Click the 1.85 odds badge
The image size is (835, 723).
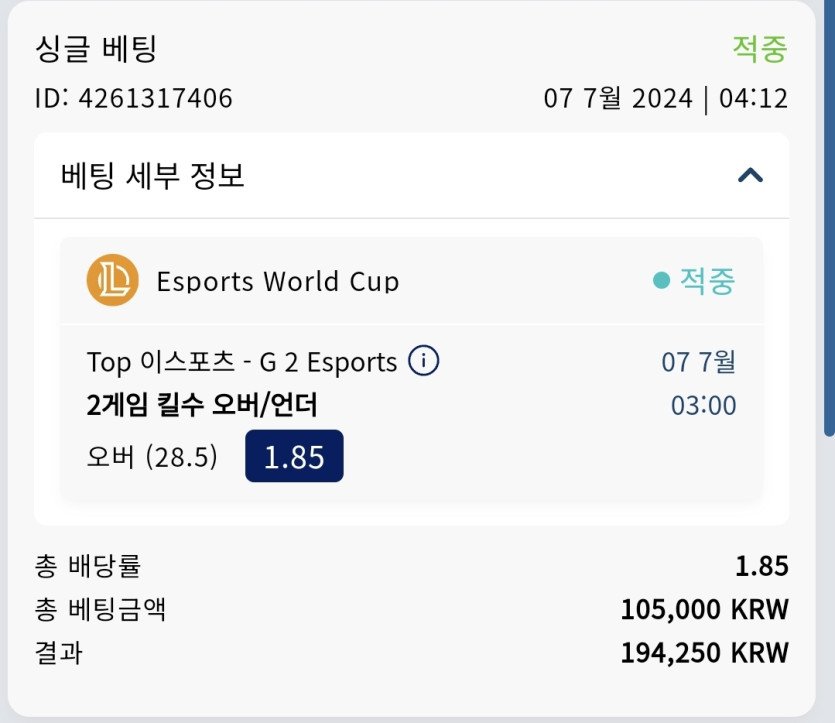(294, 456)
